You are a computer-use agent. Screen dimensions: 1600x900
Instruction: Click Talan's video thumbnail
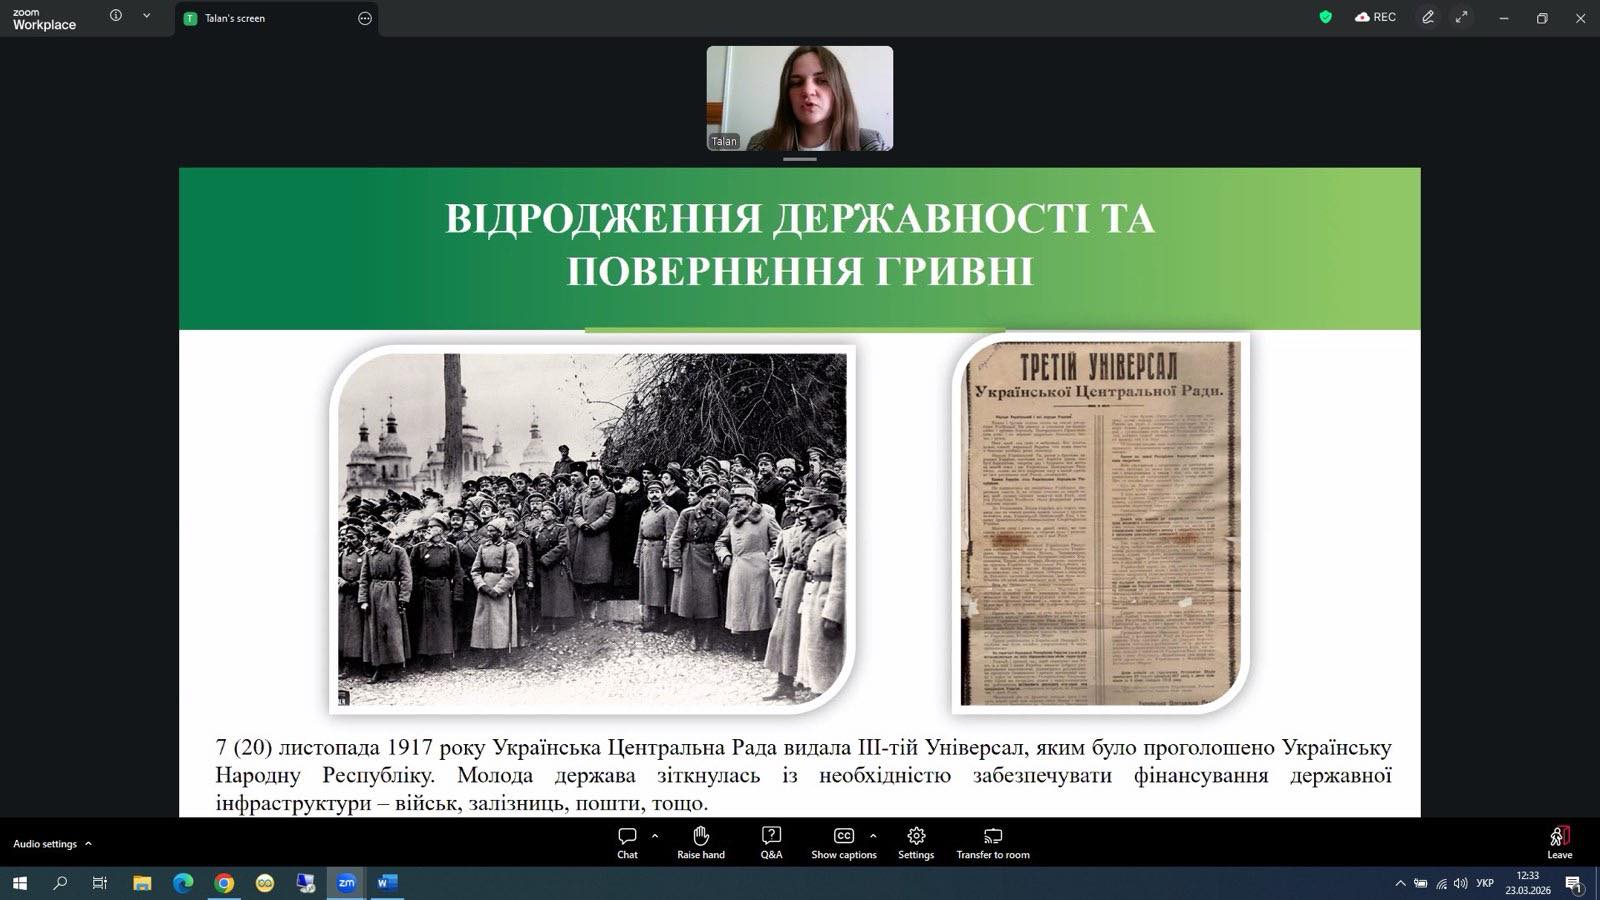coord(799,98)
